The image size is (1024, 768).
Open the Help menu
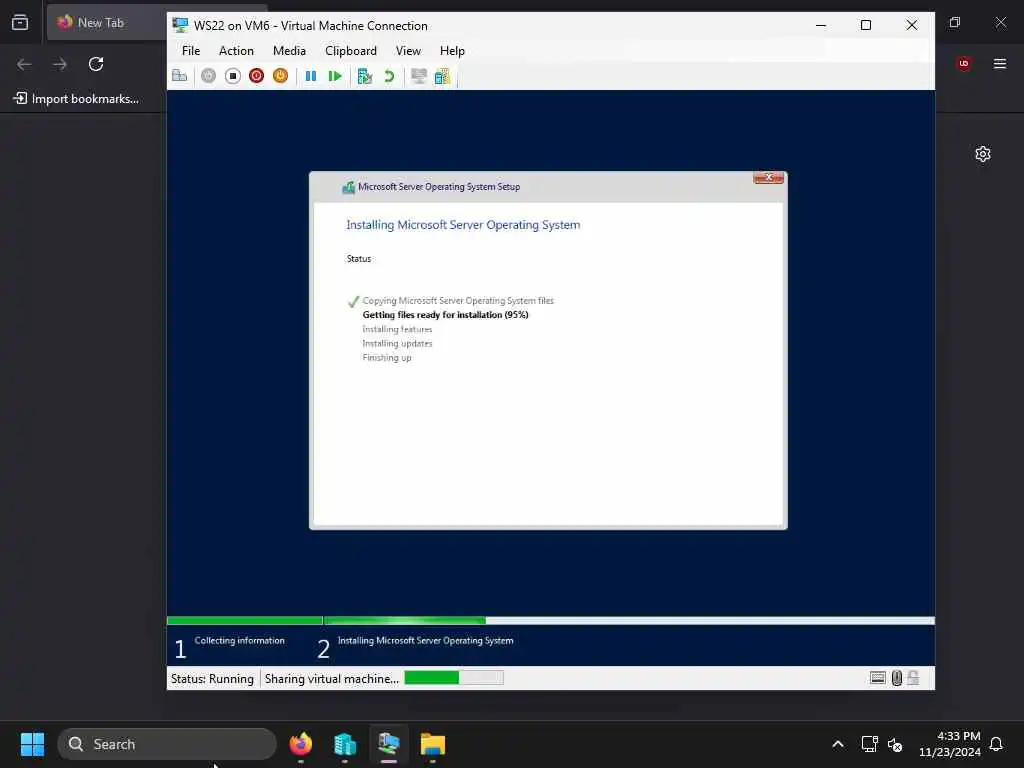452,50
